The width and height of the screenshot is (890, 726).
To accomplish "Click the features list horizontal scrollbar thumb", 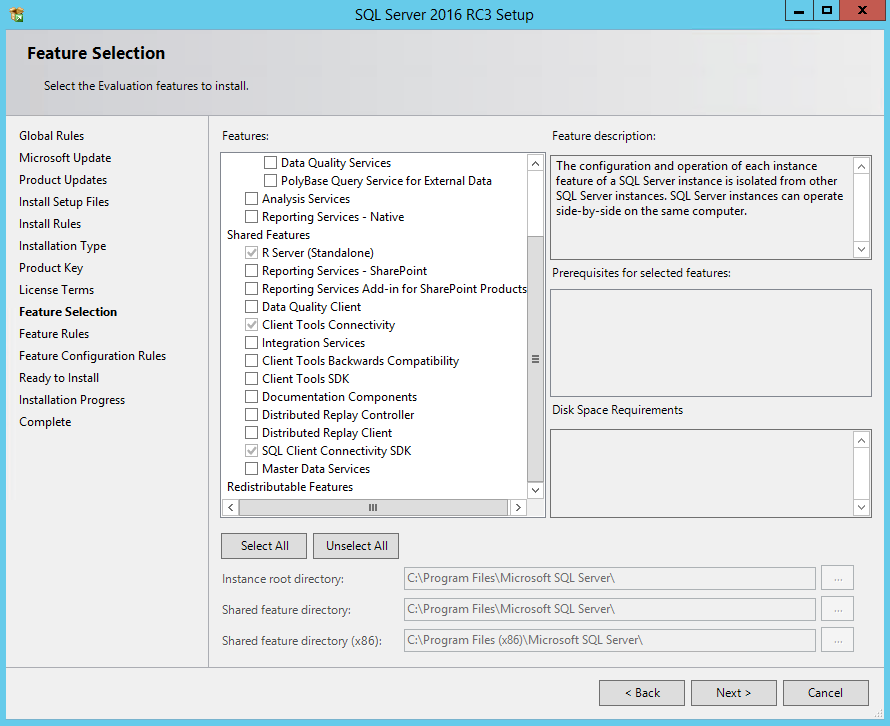I will [x=373, y=507].
